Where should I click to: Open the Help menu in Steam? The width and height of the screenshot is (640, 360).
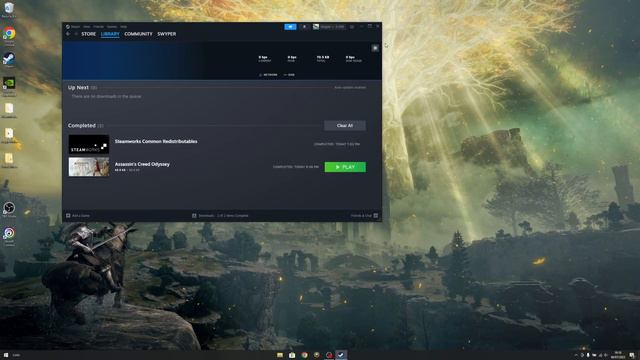tap(123, 27)
